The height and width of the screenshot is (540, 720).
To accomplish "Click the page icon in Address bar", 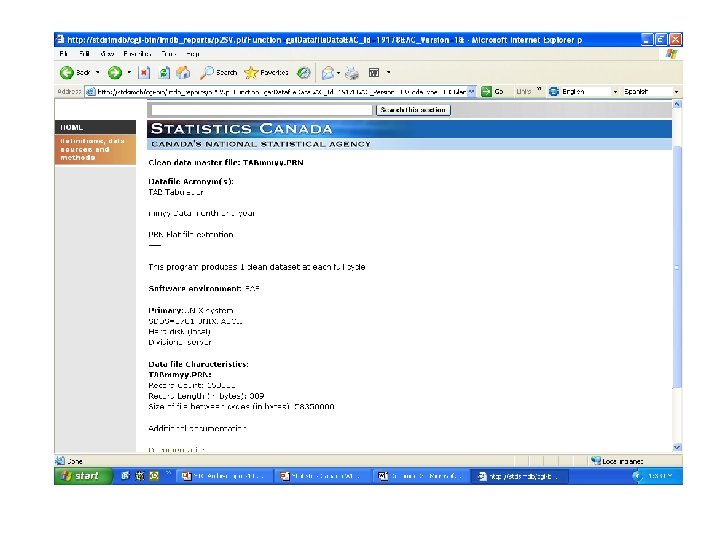I will click(x=90, y=91).
